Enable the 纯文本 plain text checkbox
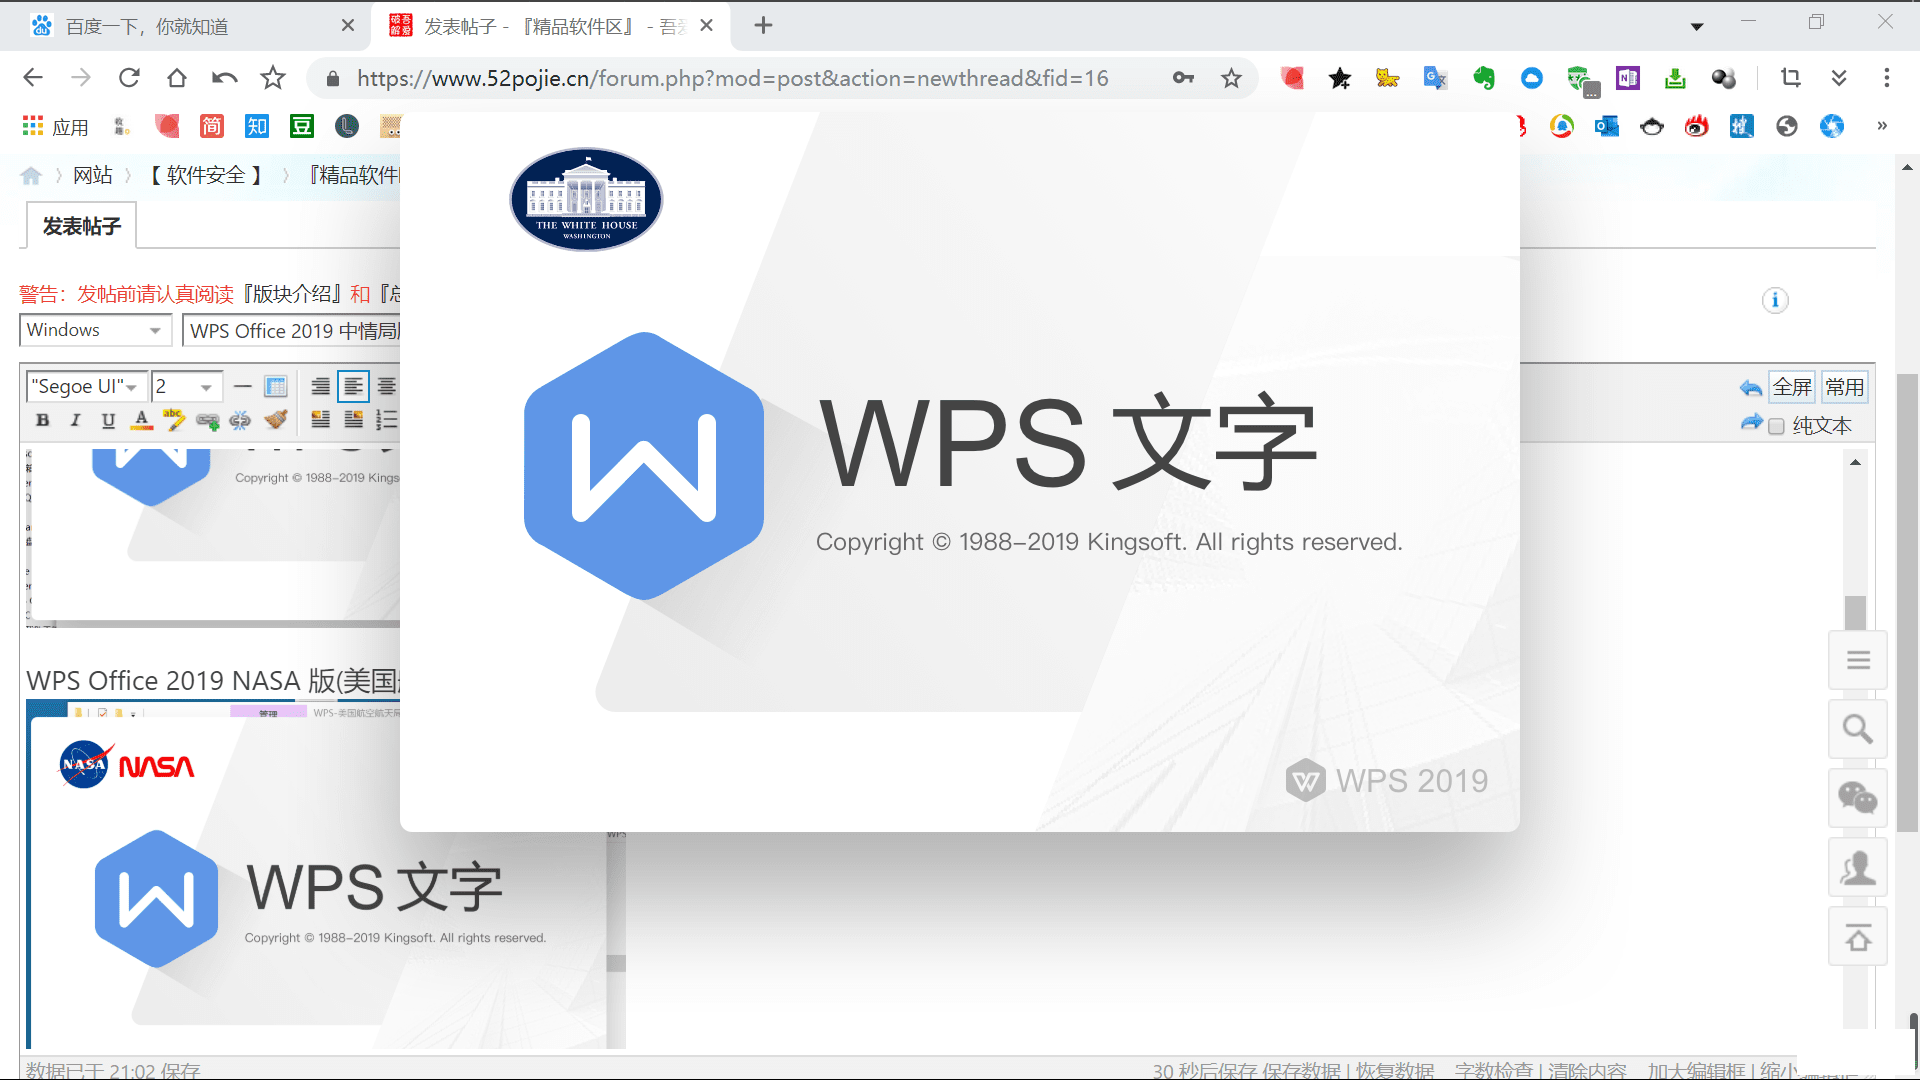 (1776, 426)
